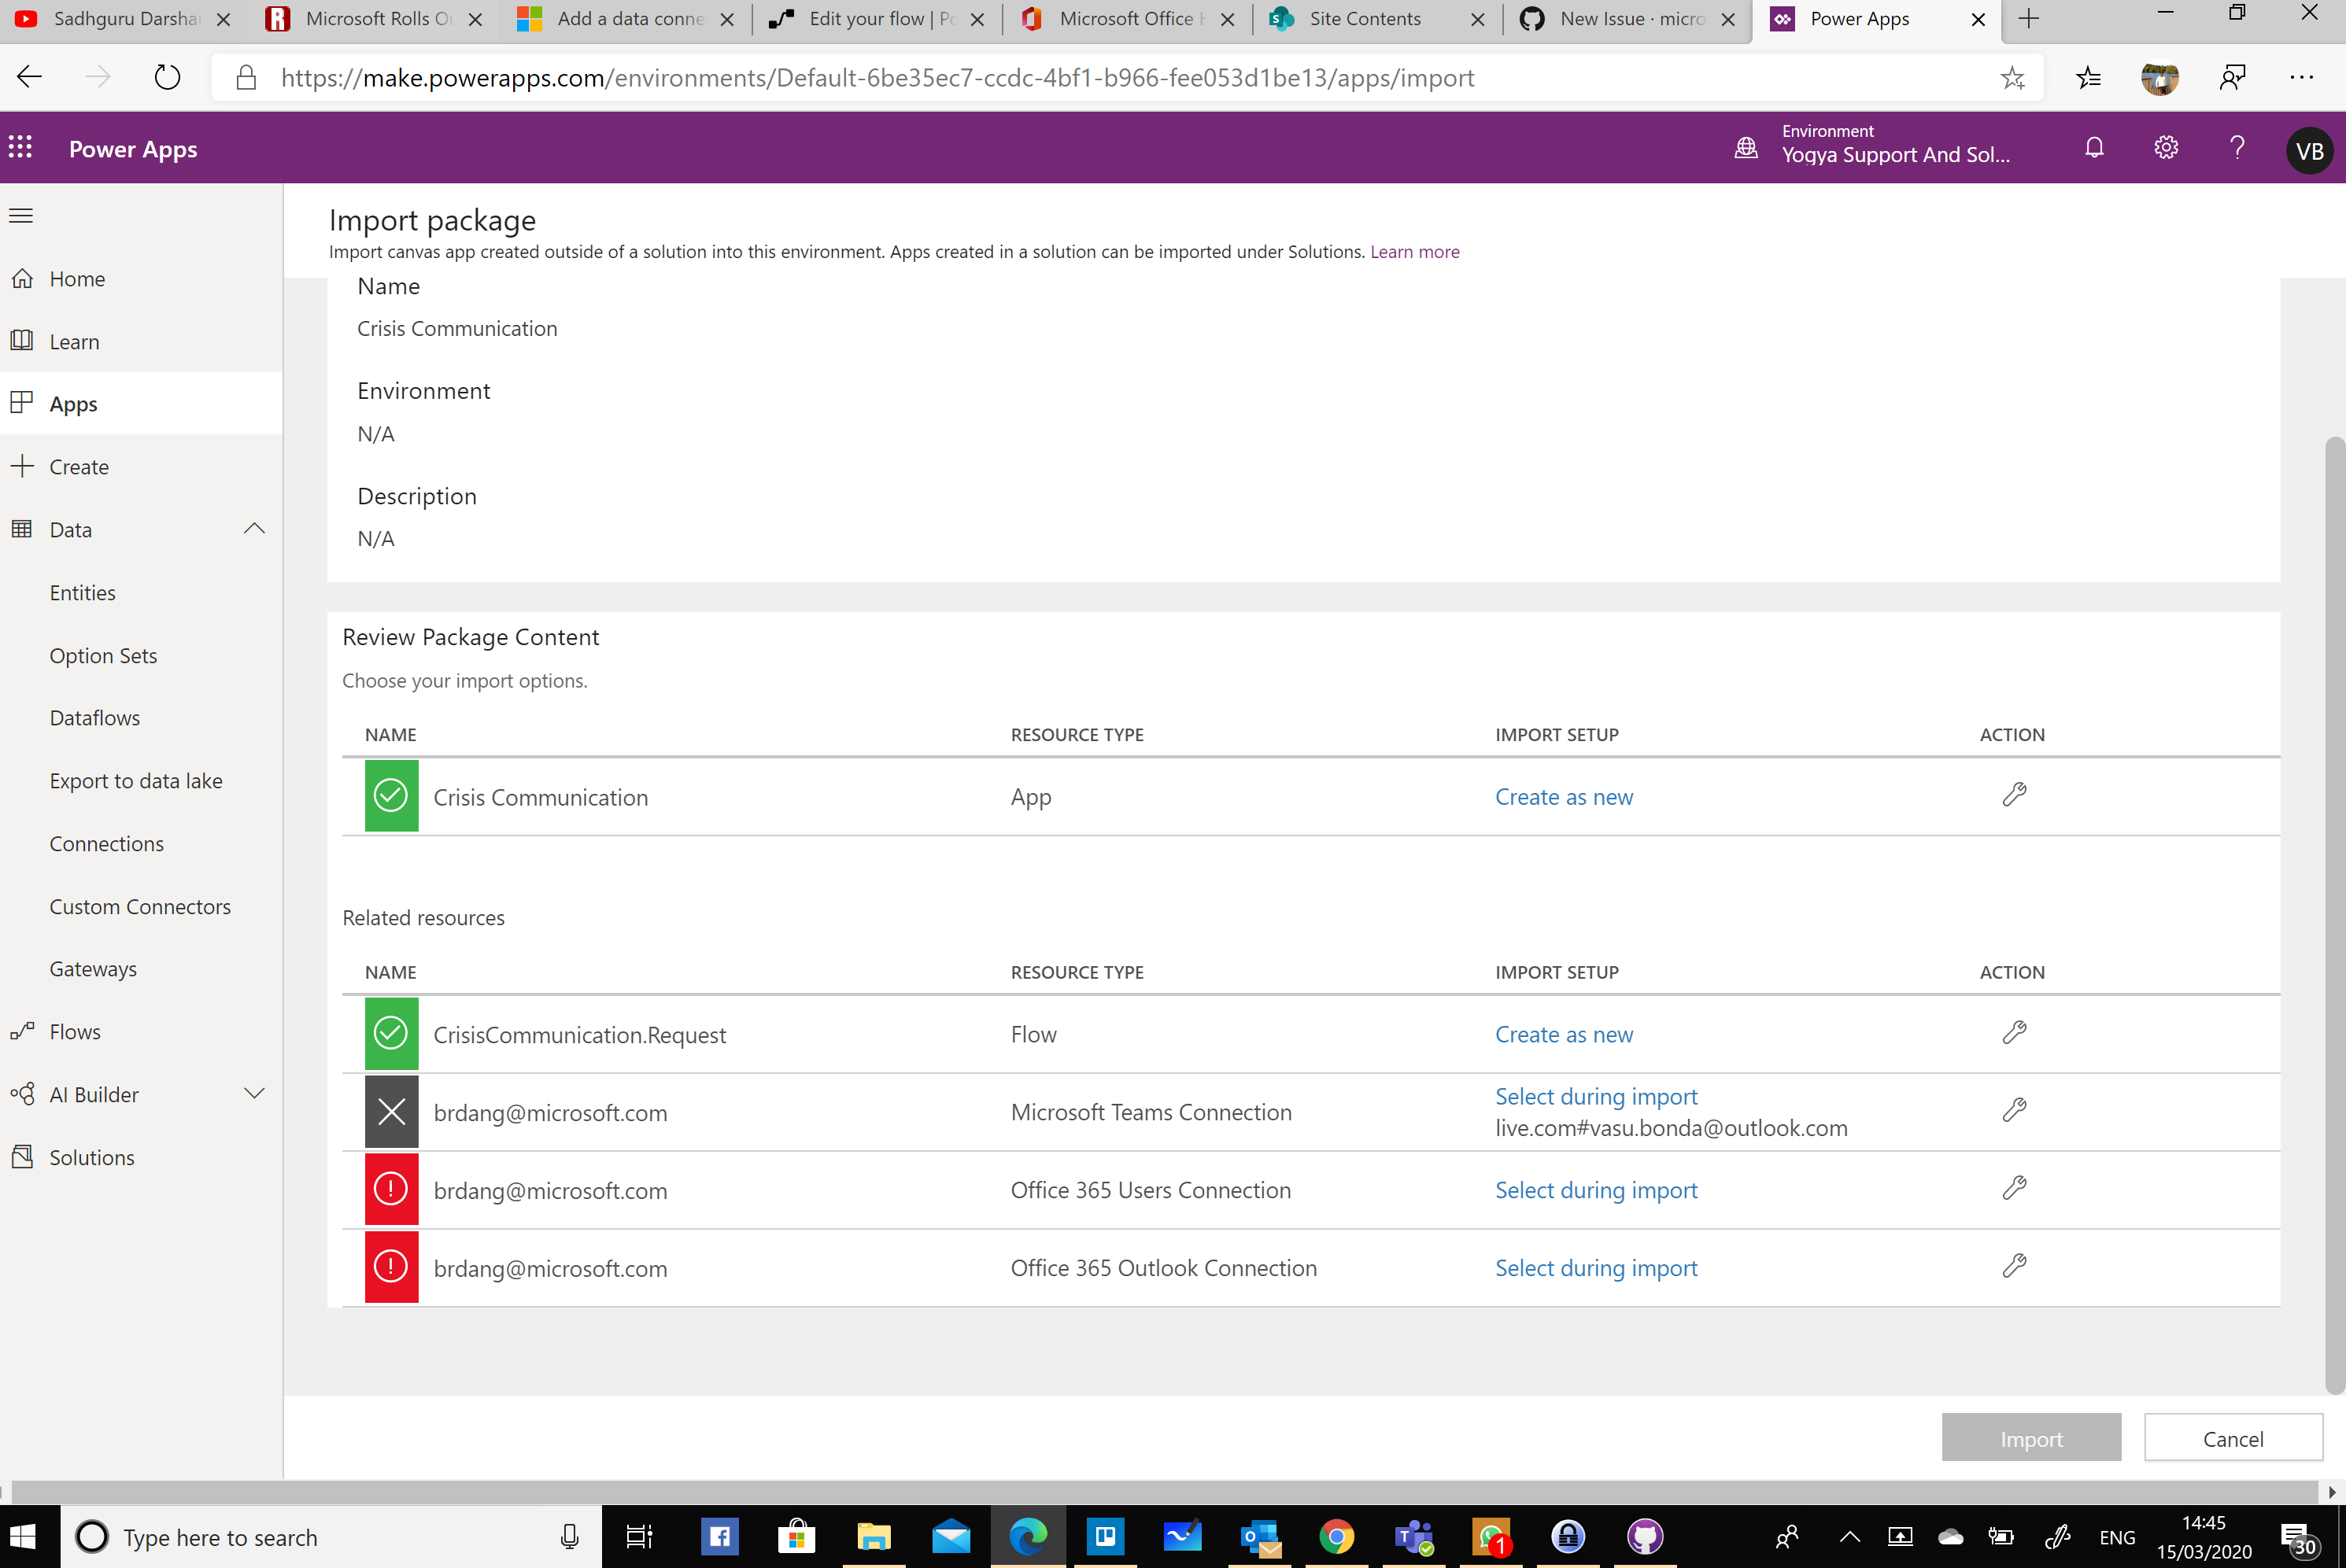Click wrench action for Office 365 Users Connection
The height and width of the screenshot is (1568, 2346).
2014,1188
